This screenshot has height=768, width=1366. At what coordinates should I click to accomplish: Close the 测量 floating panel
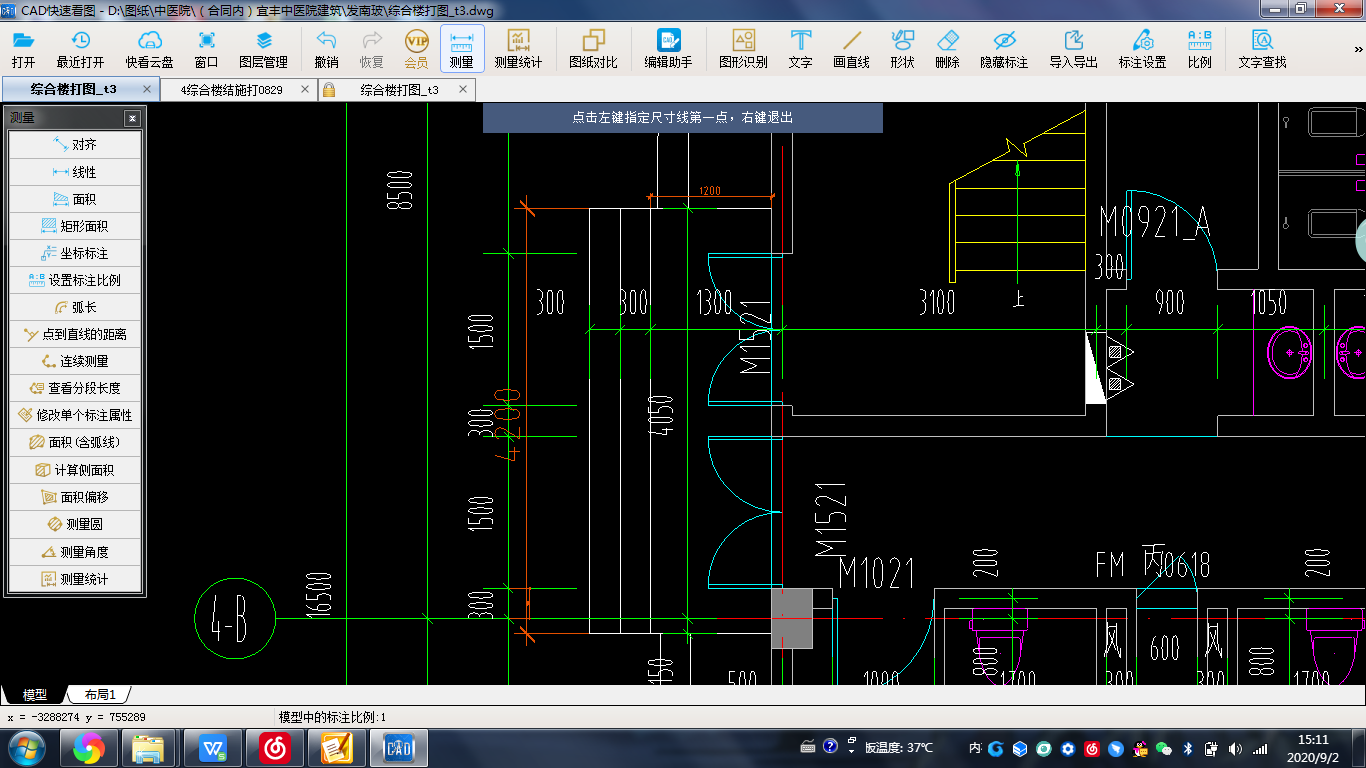click(x=132, y=118)
